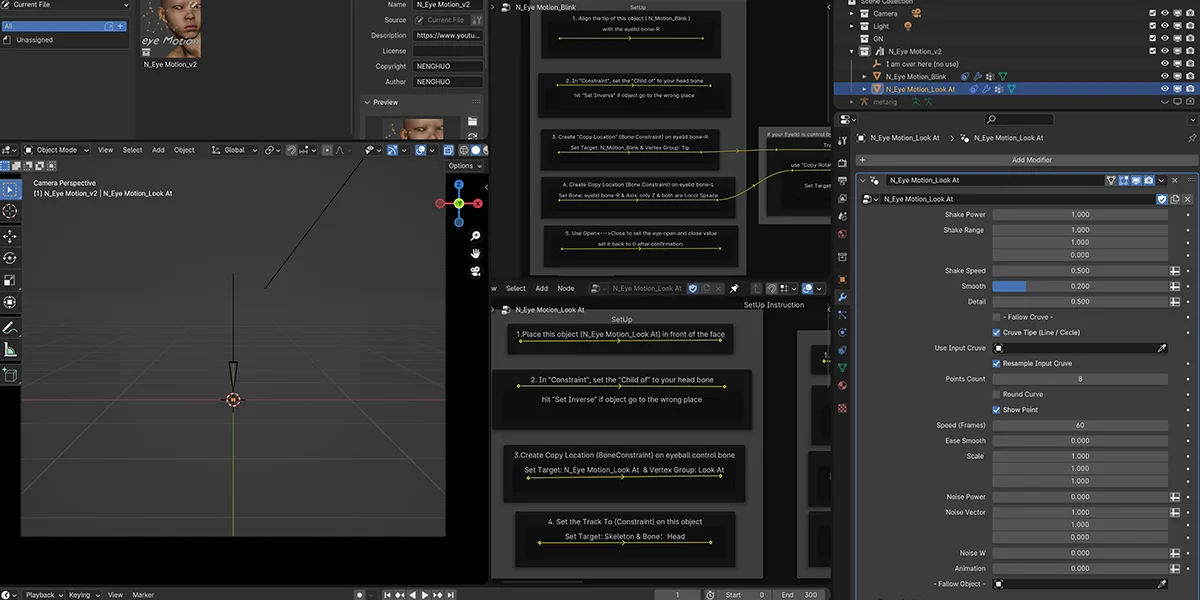The image size is (1200, 600).
Task: Click the Add Modifier button
Action: (1031, 159)
